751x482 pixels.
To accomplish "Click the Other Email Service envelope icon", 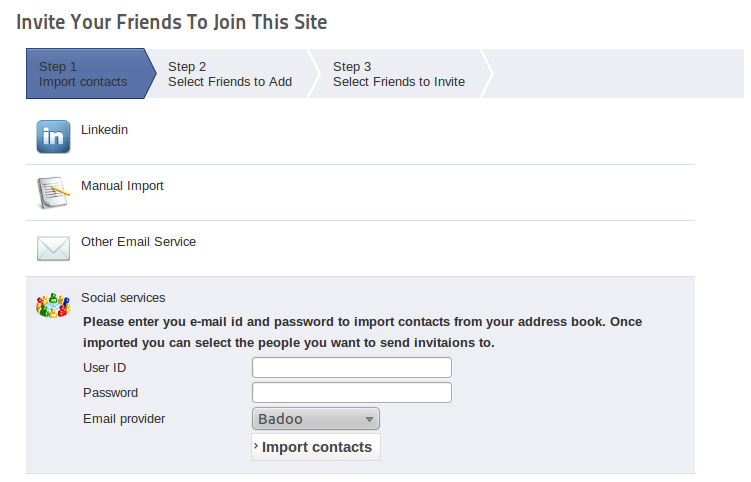I will coord(53,248).
